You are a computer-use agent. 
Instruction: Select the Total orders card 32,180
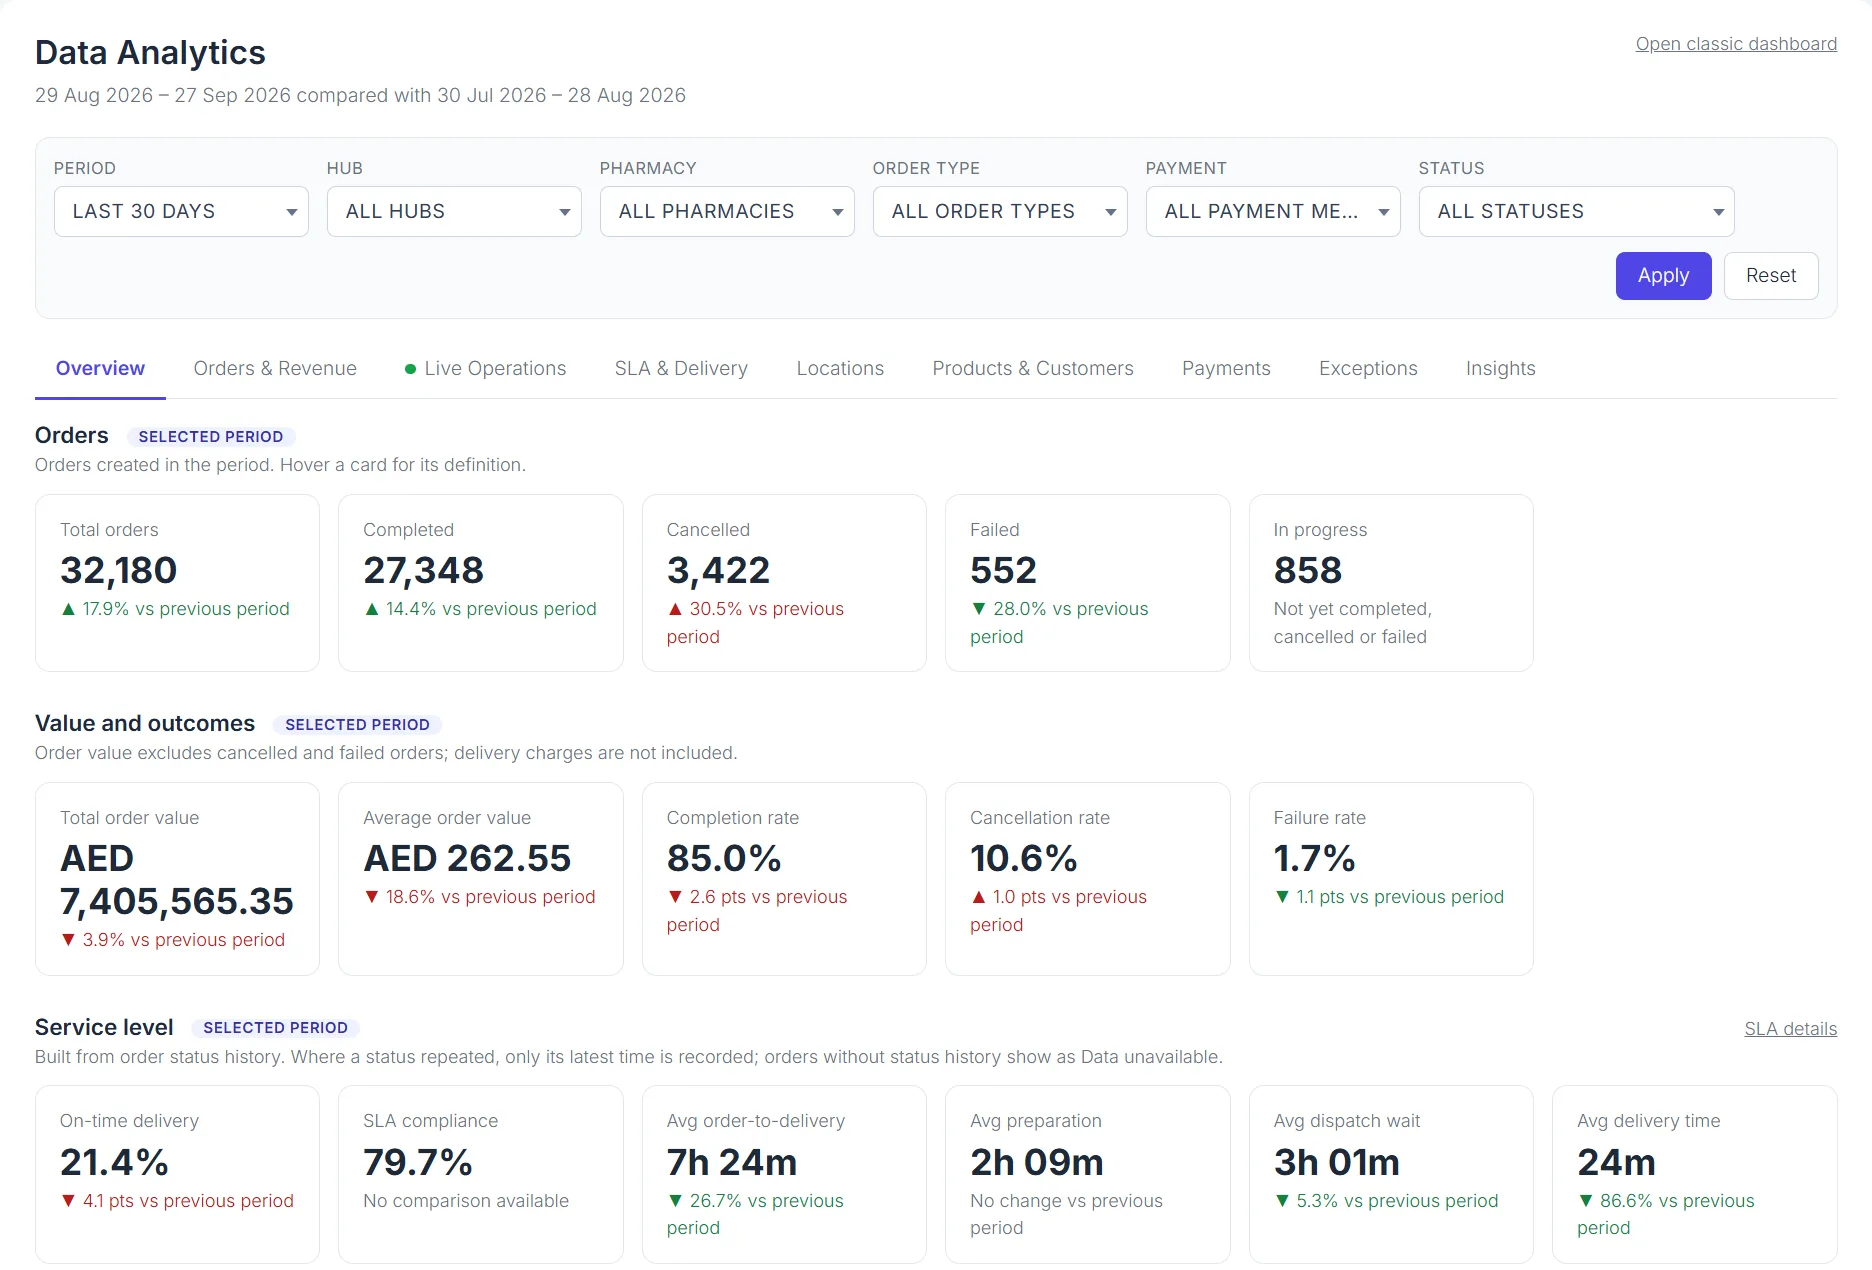pos(177,583)
